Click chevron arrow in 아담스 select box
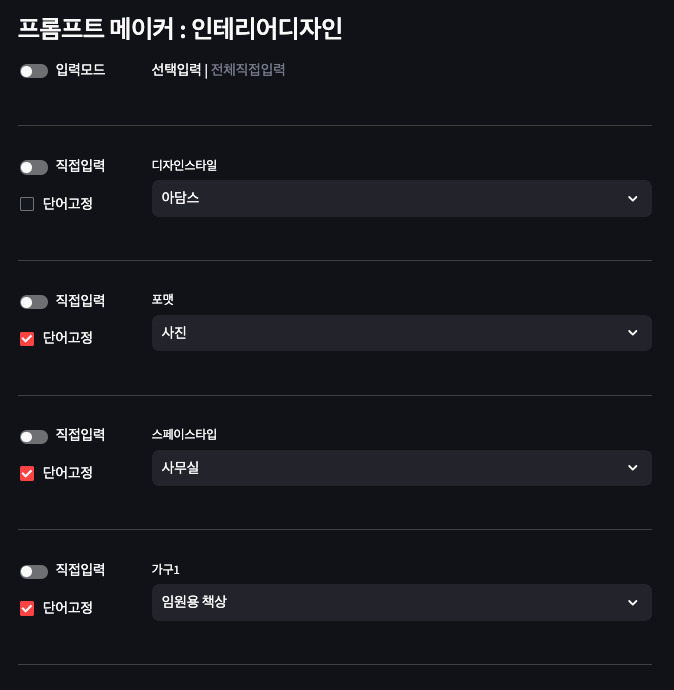Image resolution: width=674 pixels, height=690 pixels. [632, 199]
